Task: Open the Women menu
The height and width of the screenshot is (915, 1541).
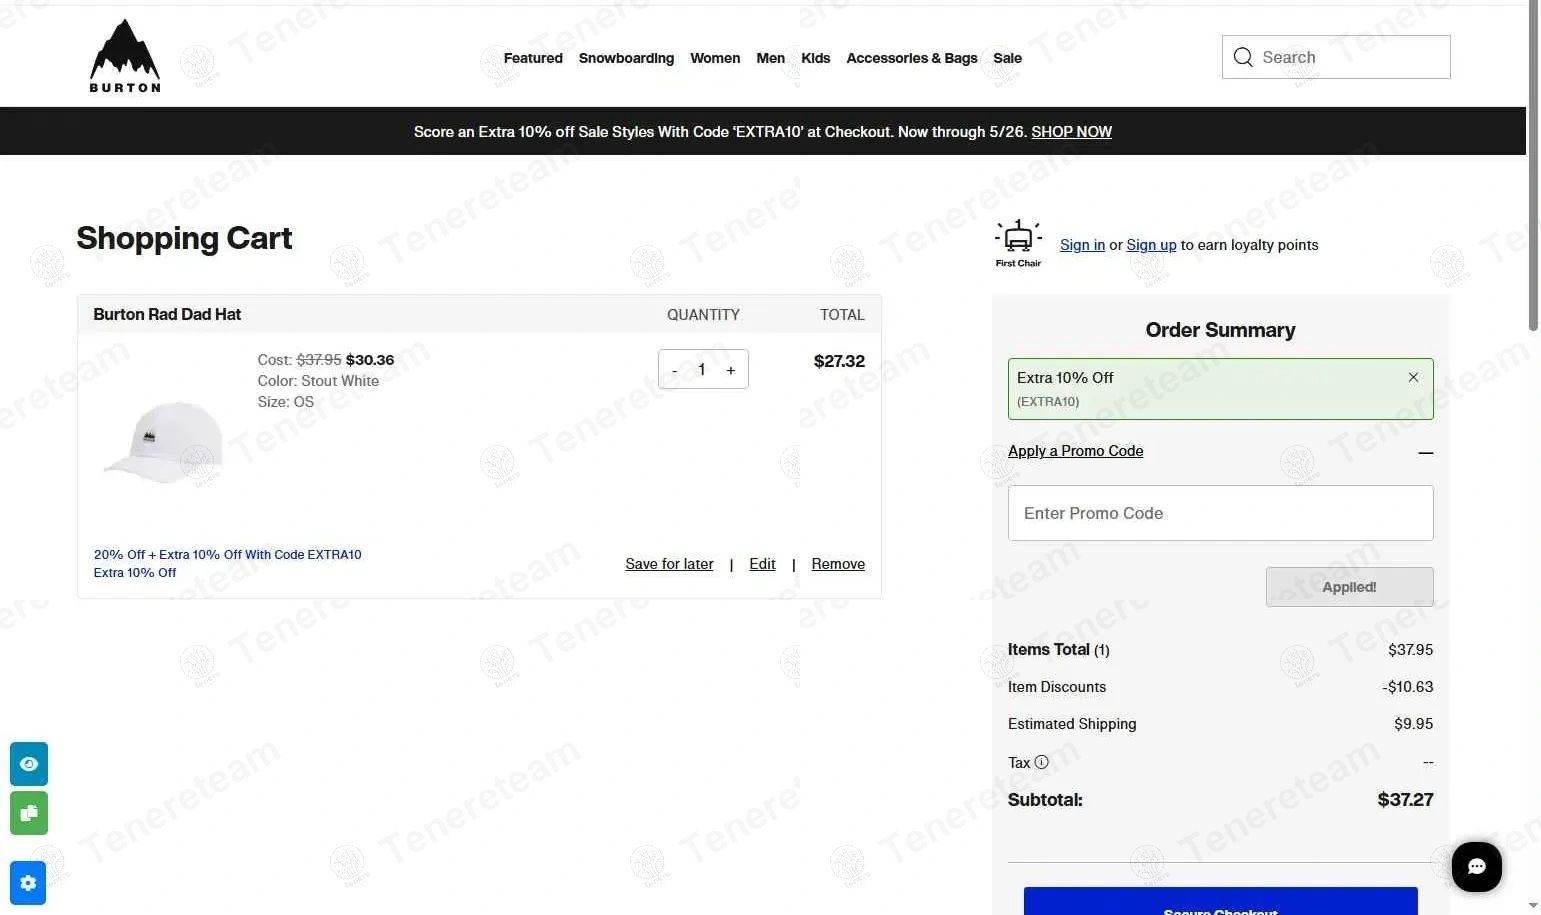Action: [715, 58]
